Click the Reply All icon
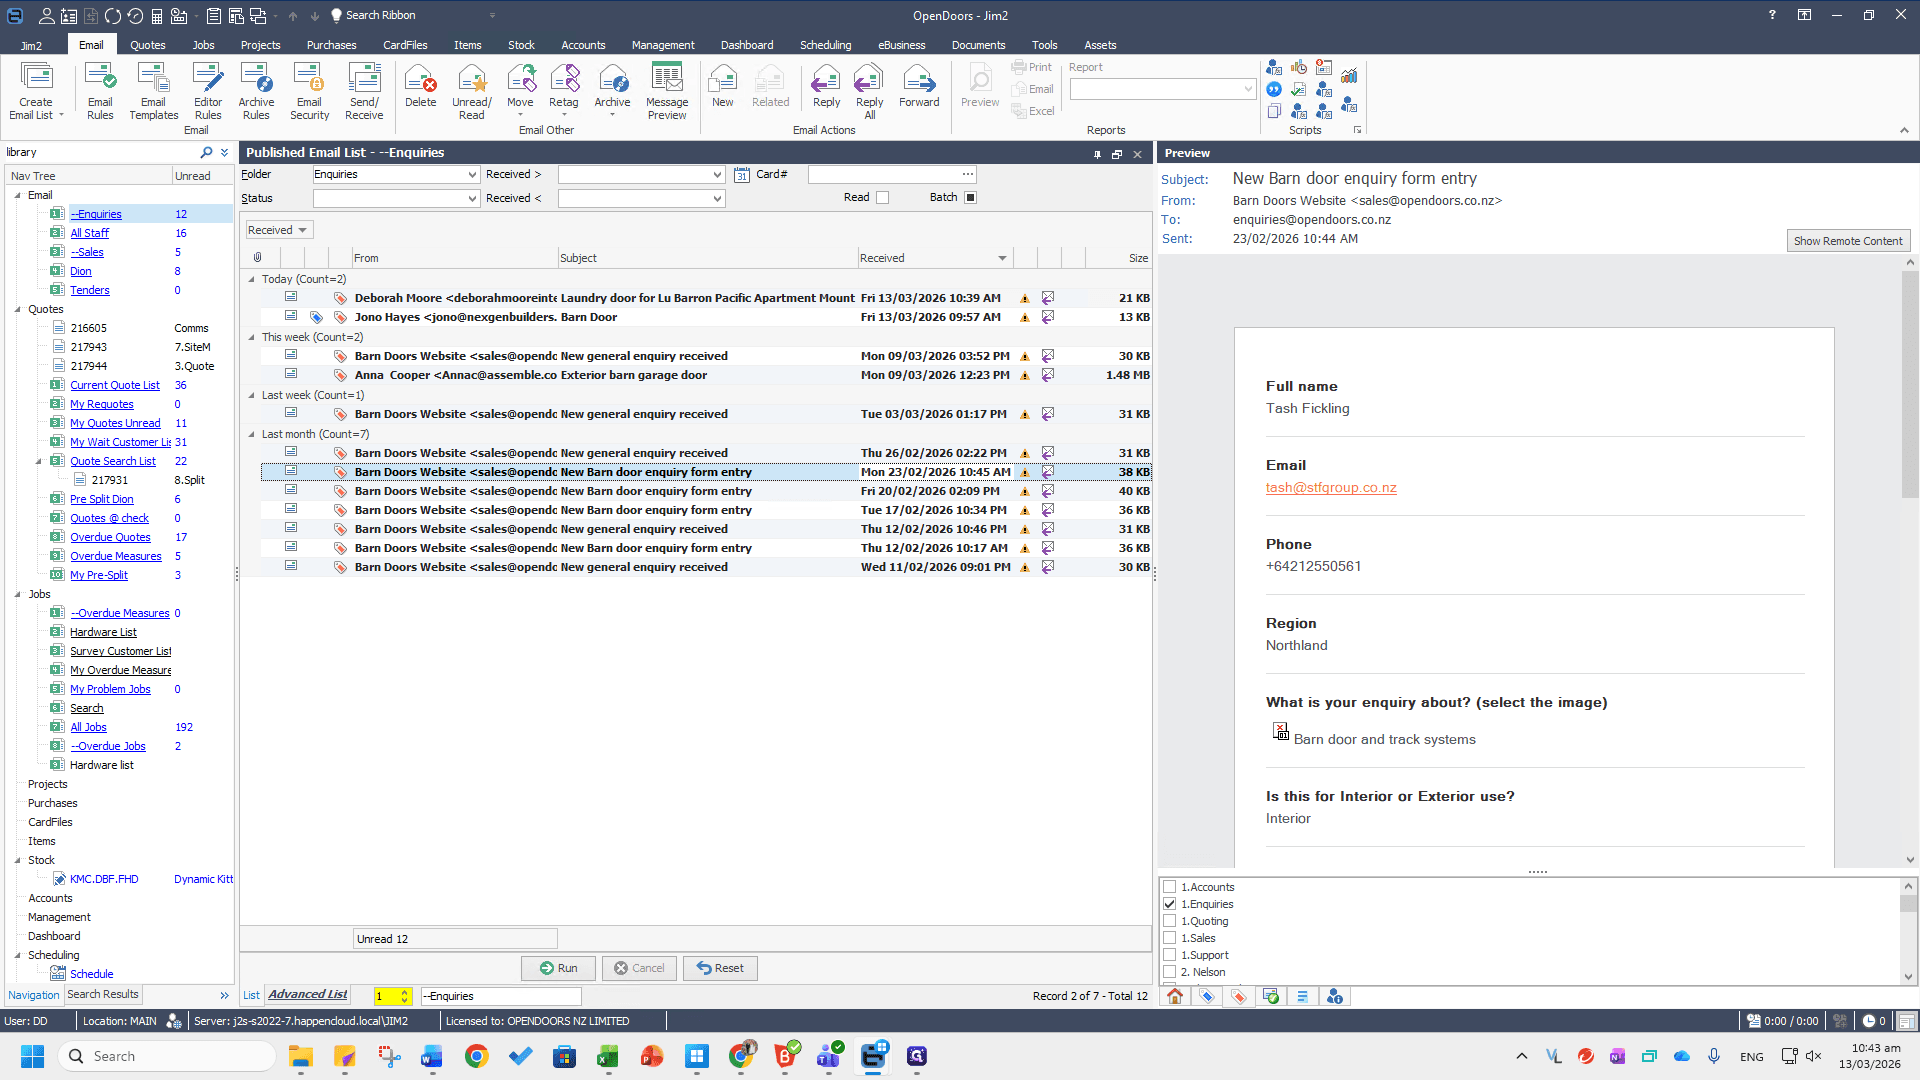The height and width of the screenshot is (1080, 1920). pos(869,91)
